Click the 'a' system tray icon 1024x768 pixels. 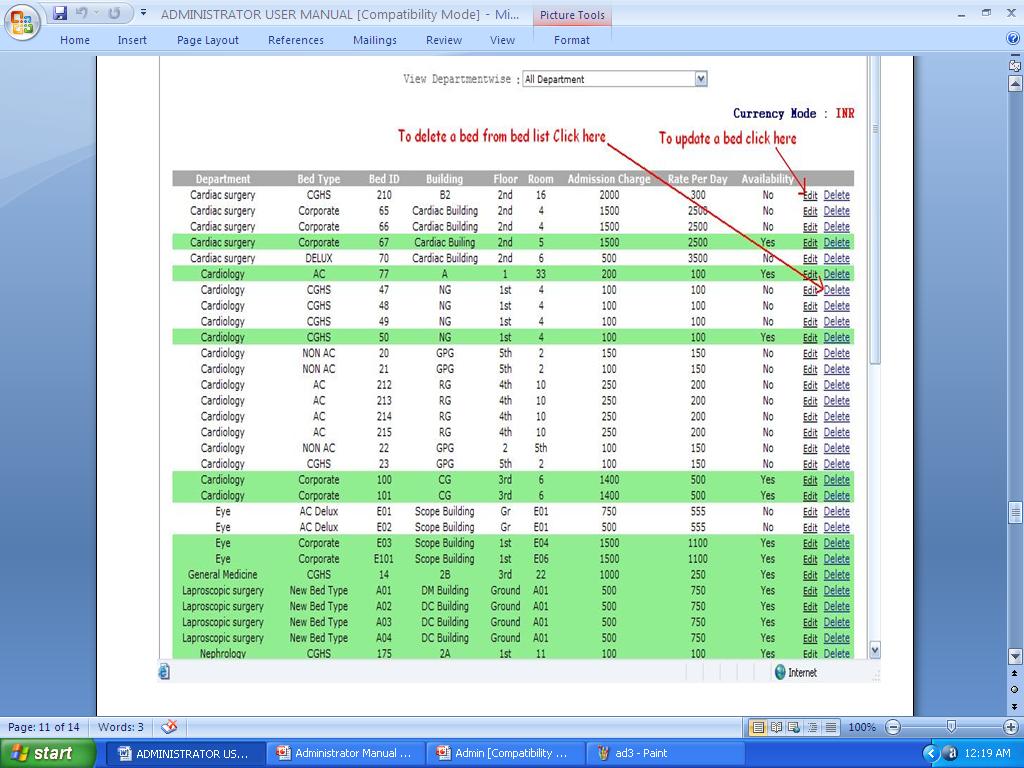point(950,754)
